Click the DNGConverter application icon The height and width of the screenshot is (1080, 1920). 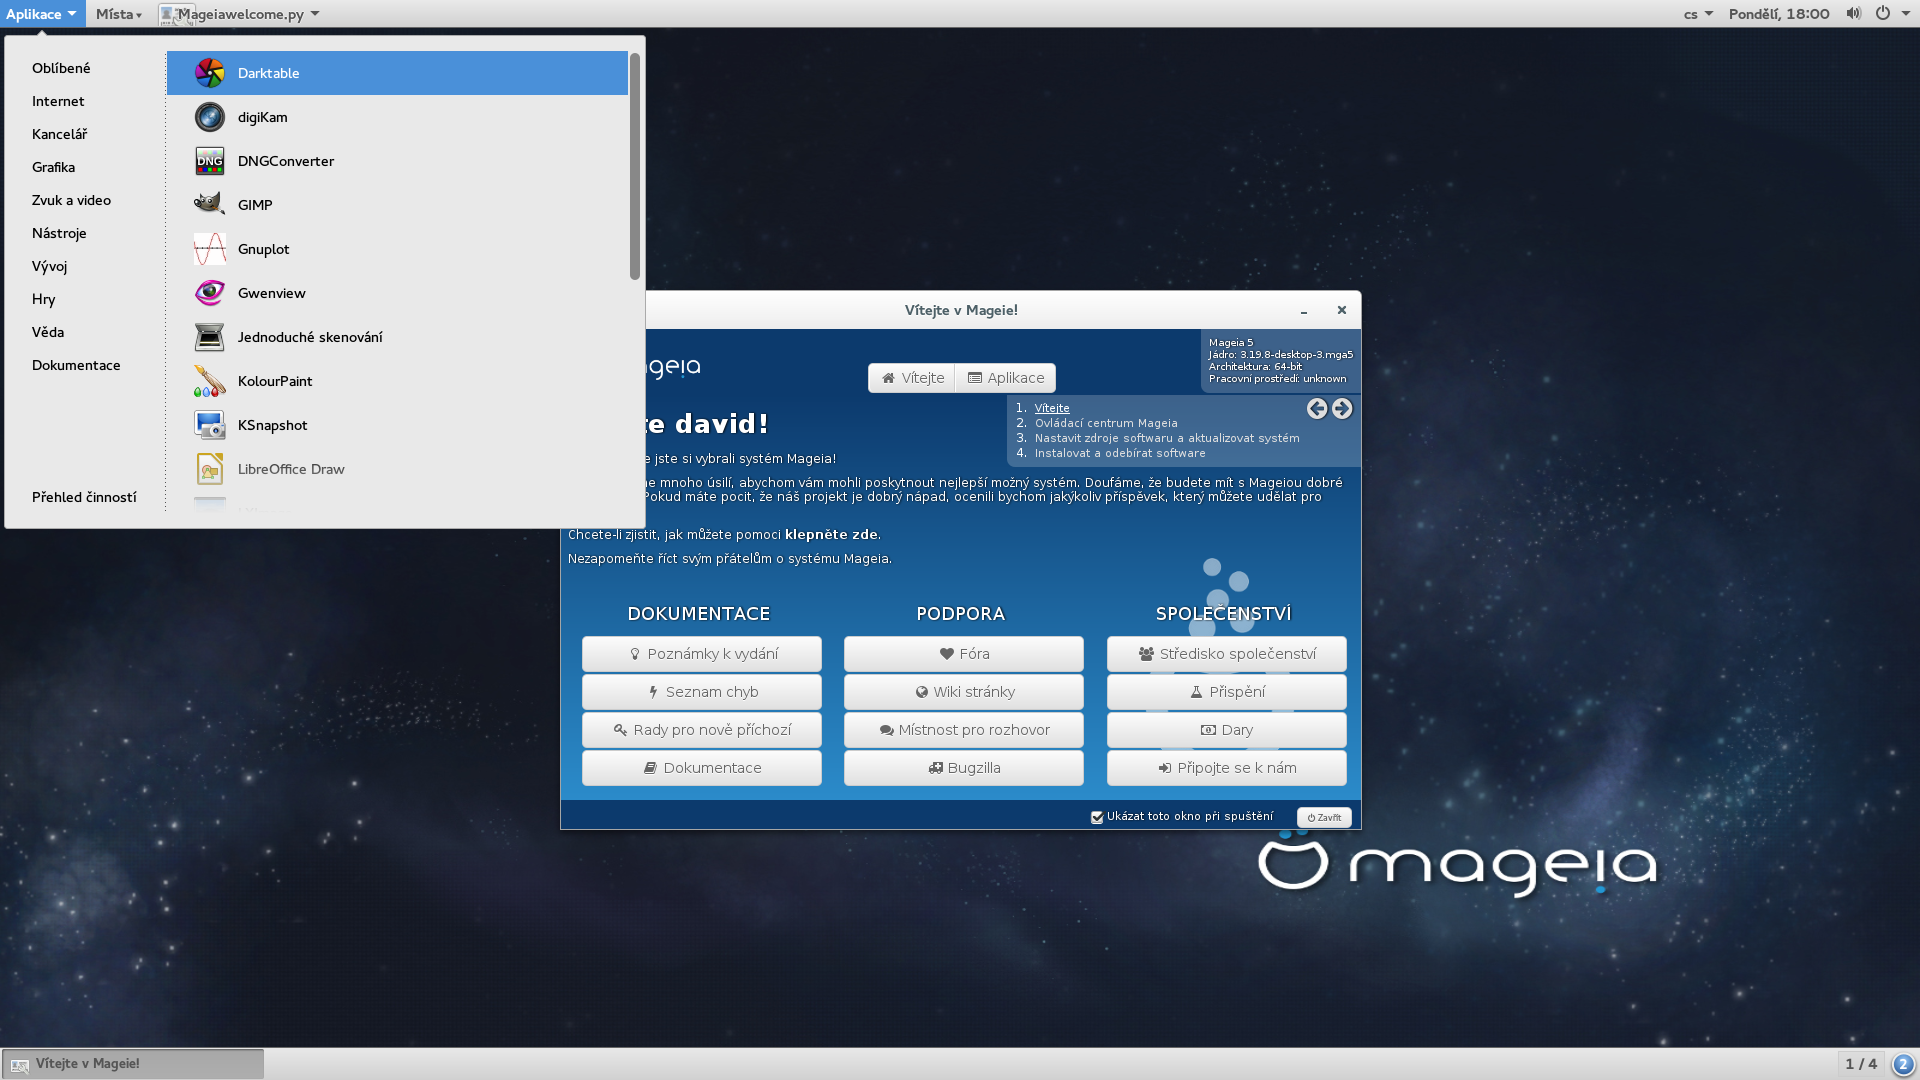pos(209,161)
